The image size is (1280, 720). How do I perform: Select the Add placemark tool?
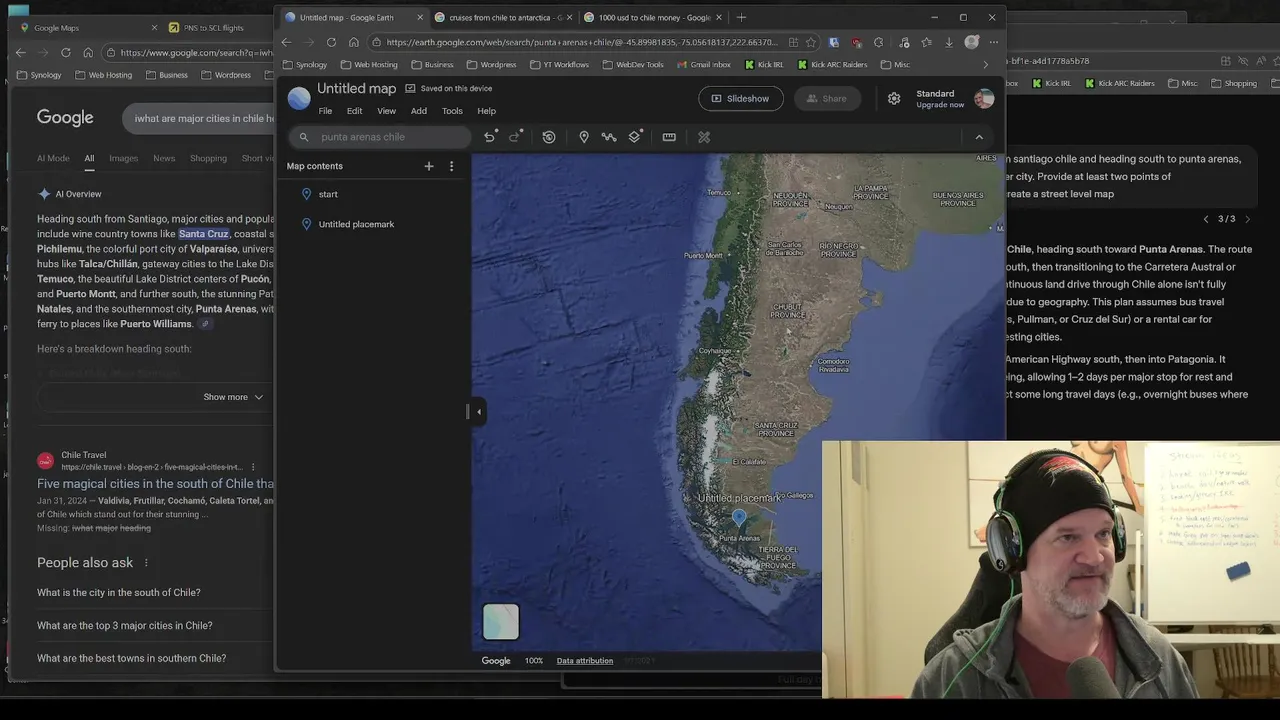click(x=584, y=137)
